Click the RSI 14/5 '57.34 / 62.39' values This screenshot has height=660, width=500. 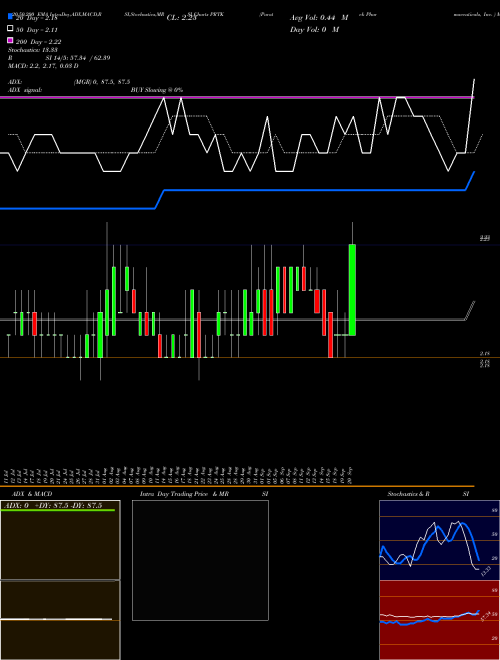(x=88, y=58)
